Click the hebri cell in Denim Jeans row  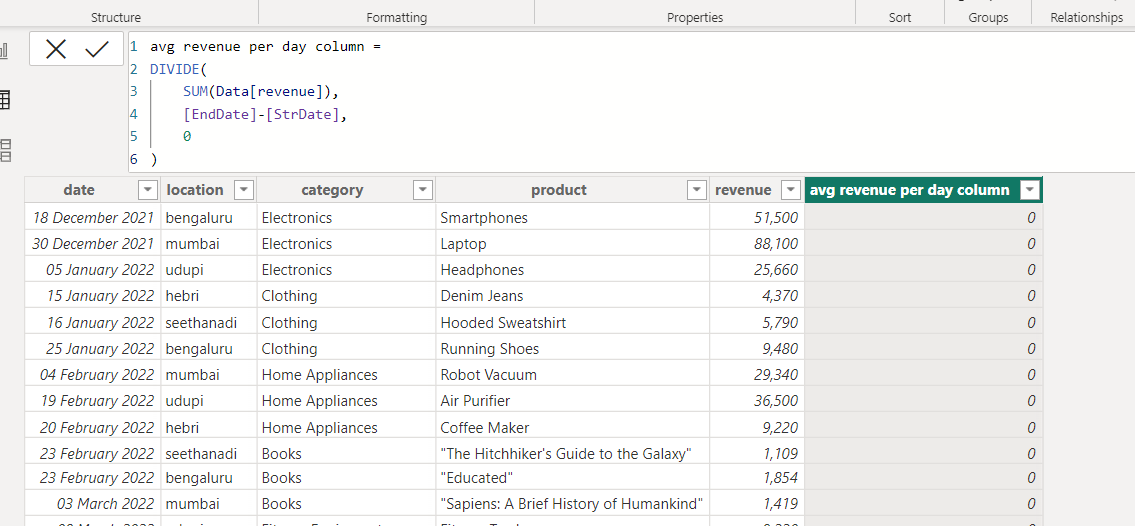[208, 296]
